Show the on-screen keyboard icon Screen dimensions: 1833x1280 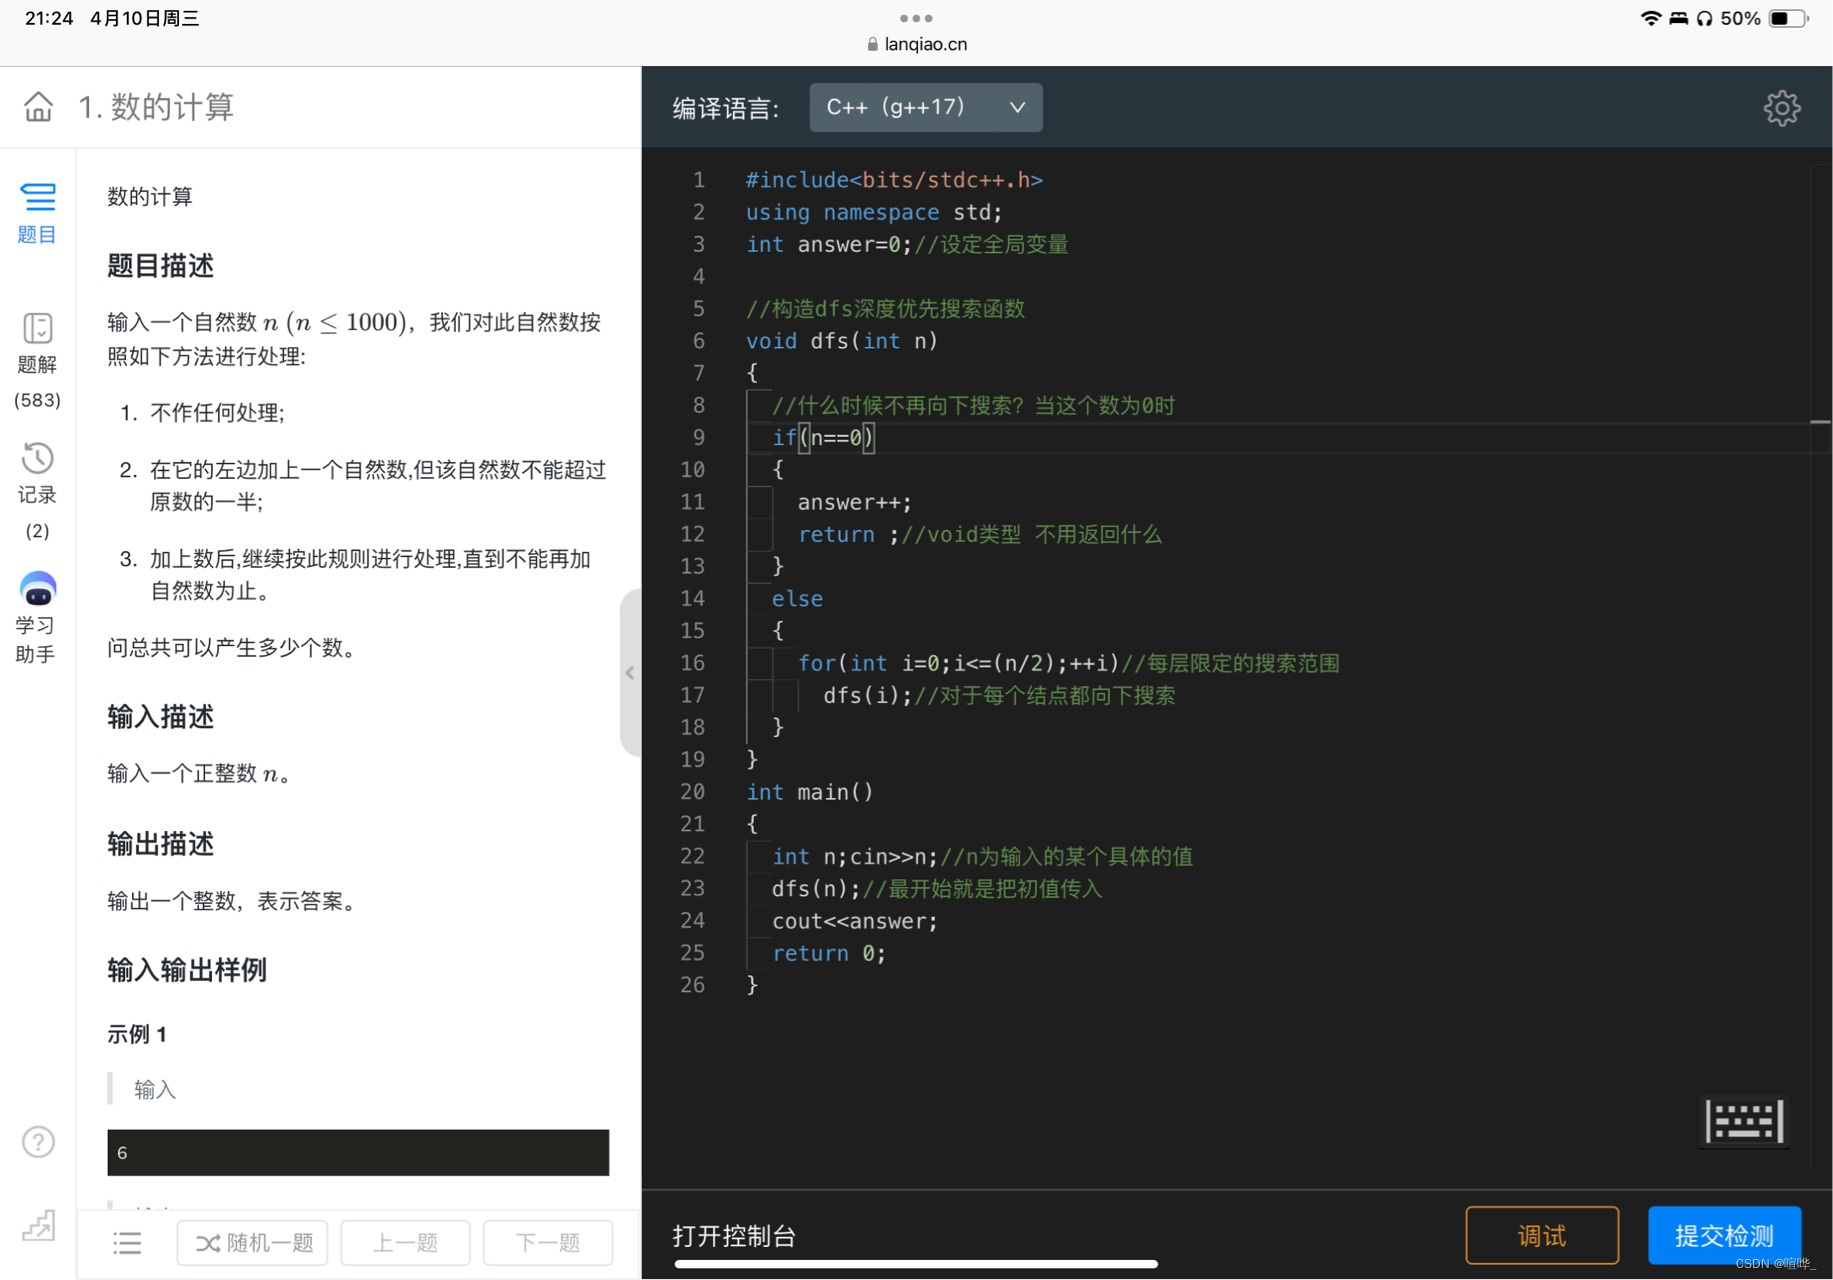(1744, 1121)
